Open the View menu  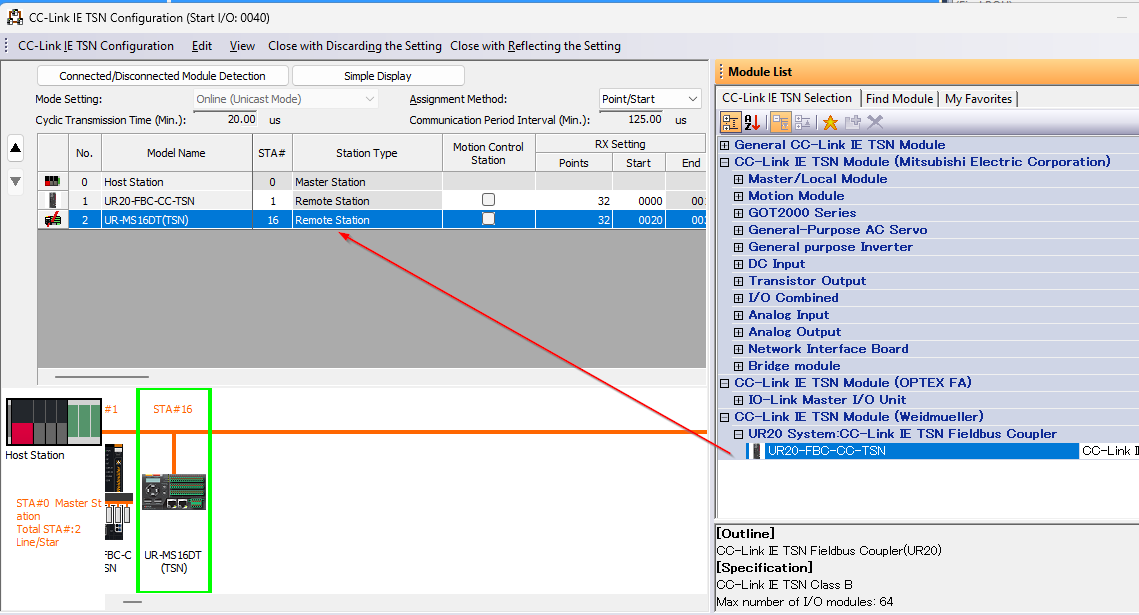242,46
